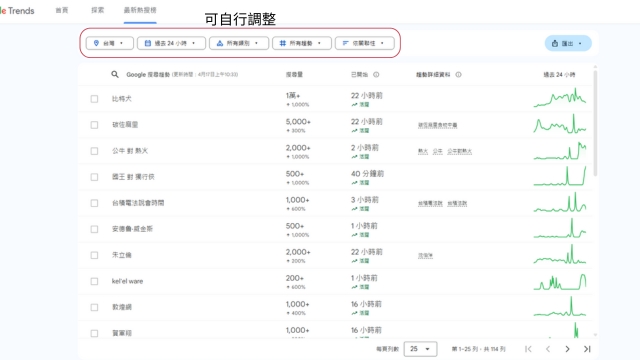This screenshot has height=360, width=640.
Task: Switch to the 探索 tab
Action: (98, 10)
